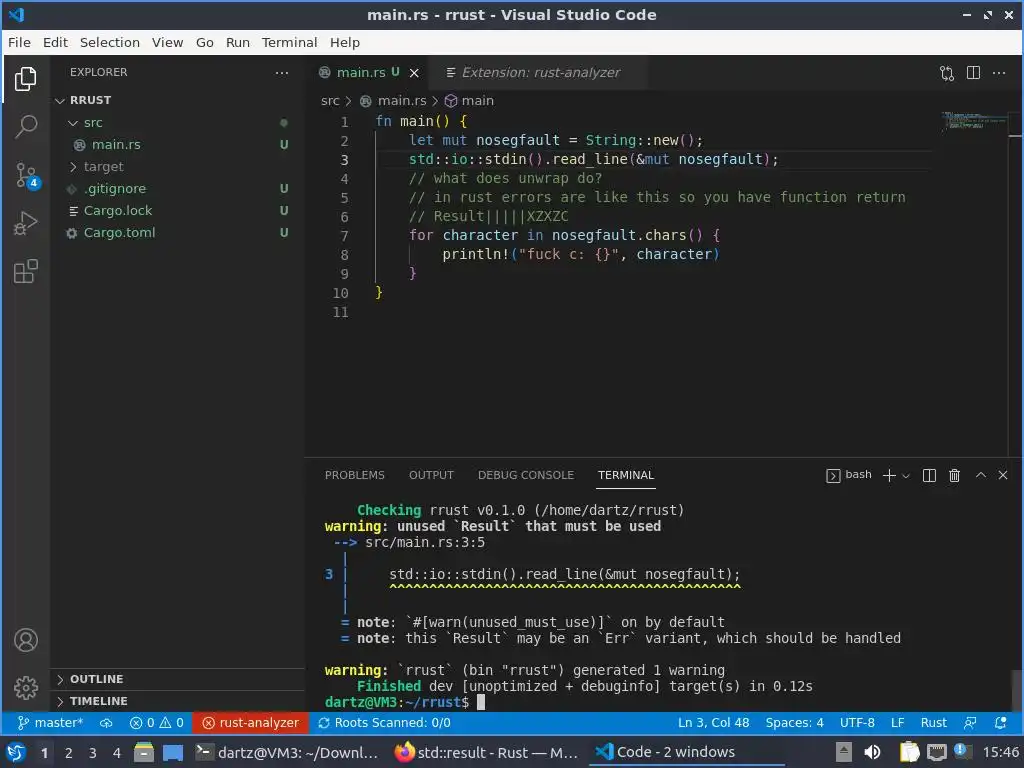Image resolution: width=1024 pixels, height=768 pixels.
Task: Open Source Control view with badge 4
Action: coord(27,175)
